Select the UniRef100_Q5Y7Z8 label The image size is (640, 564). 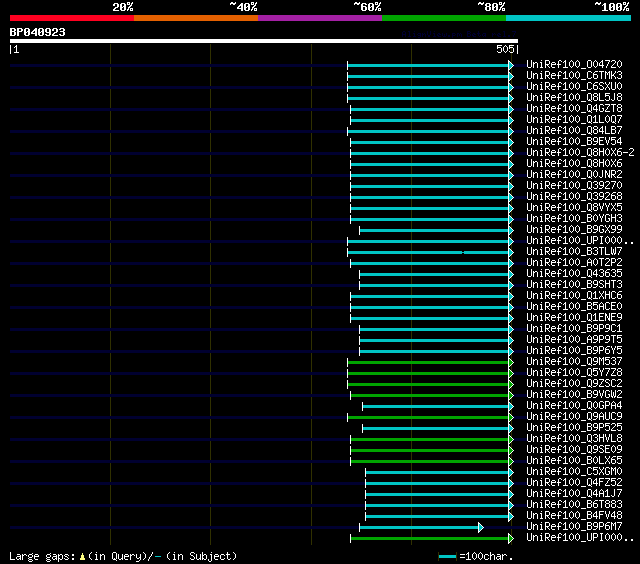[x=574, y=373]
